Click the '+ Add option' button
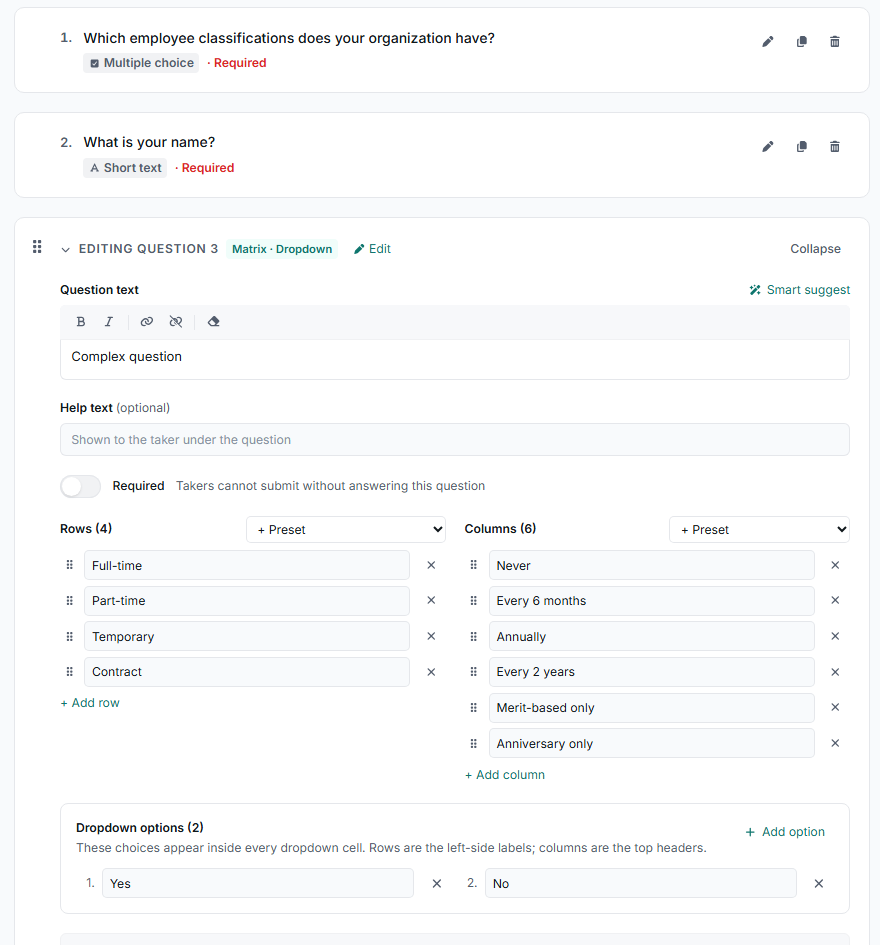The height and width of the screenshot is (945, 880). (785, 832)
